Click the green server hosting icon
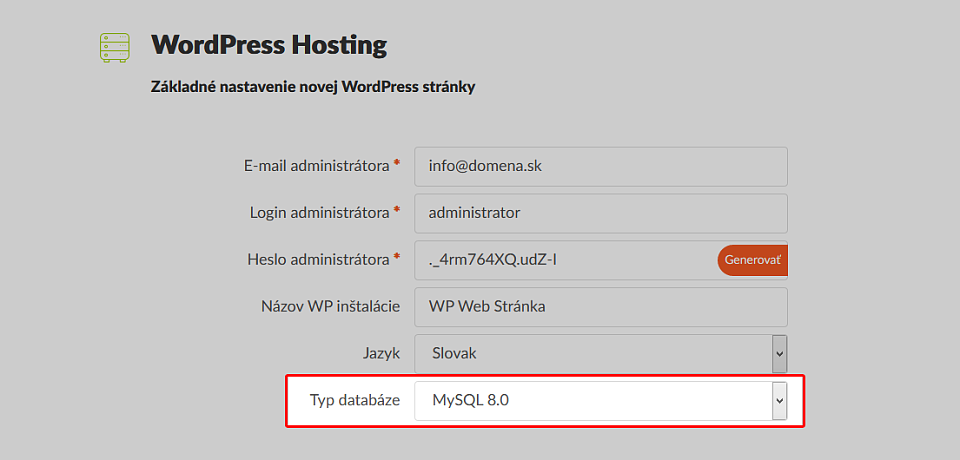The image size is (960, 460). coord(114,47)
